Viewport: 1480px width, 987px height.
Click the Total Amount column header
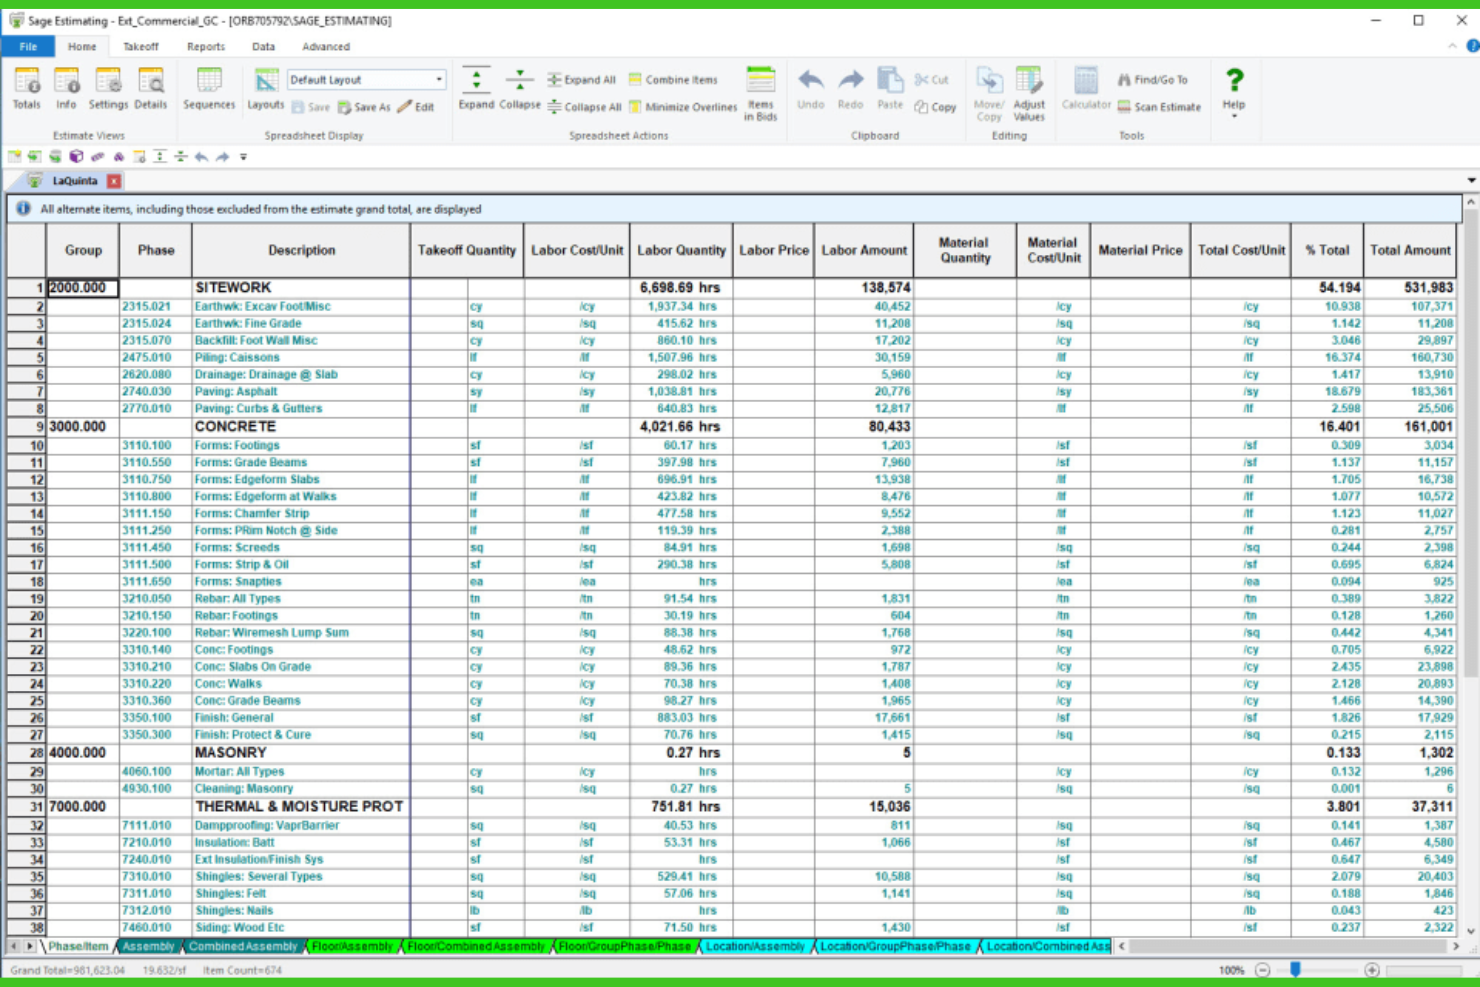pos(1409,250)
